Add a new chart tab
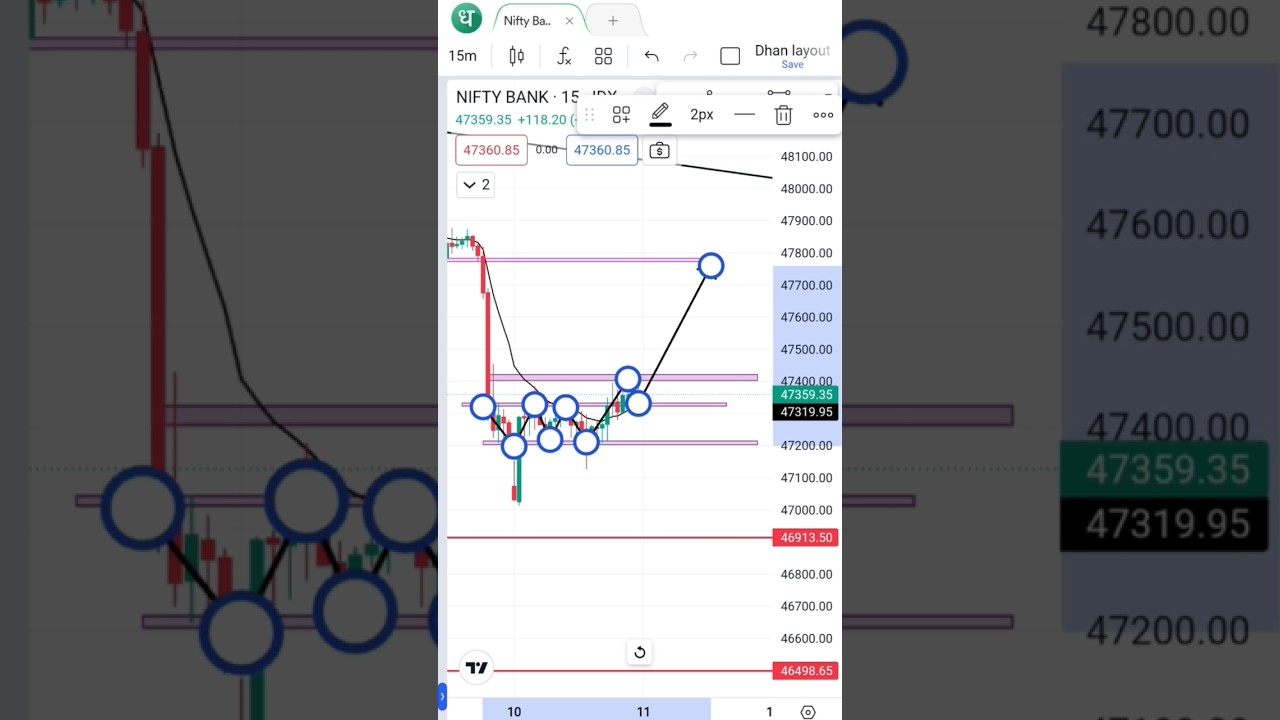 [613, 20]
